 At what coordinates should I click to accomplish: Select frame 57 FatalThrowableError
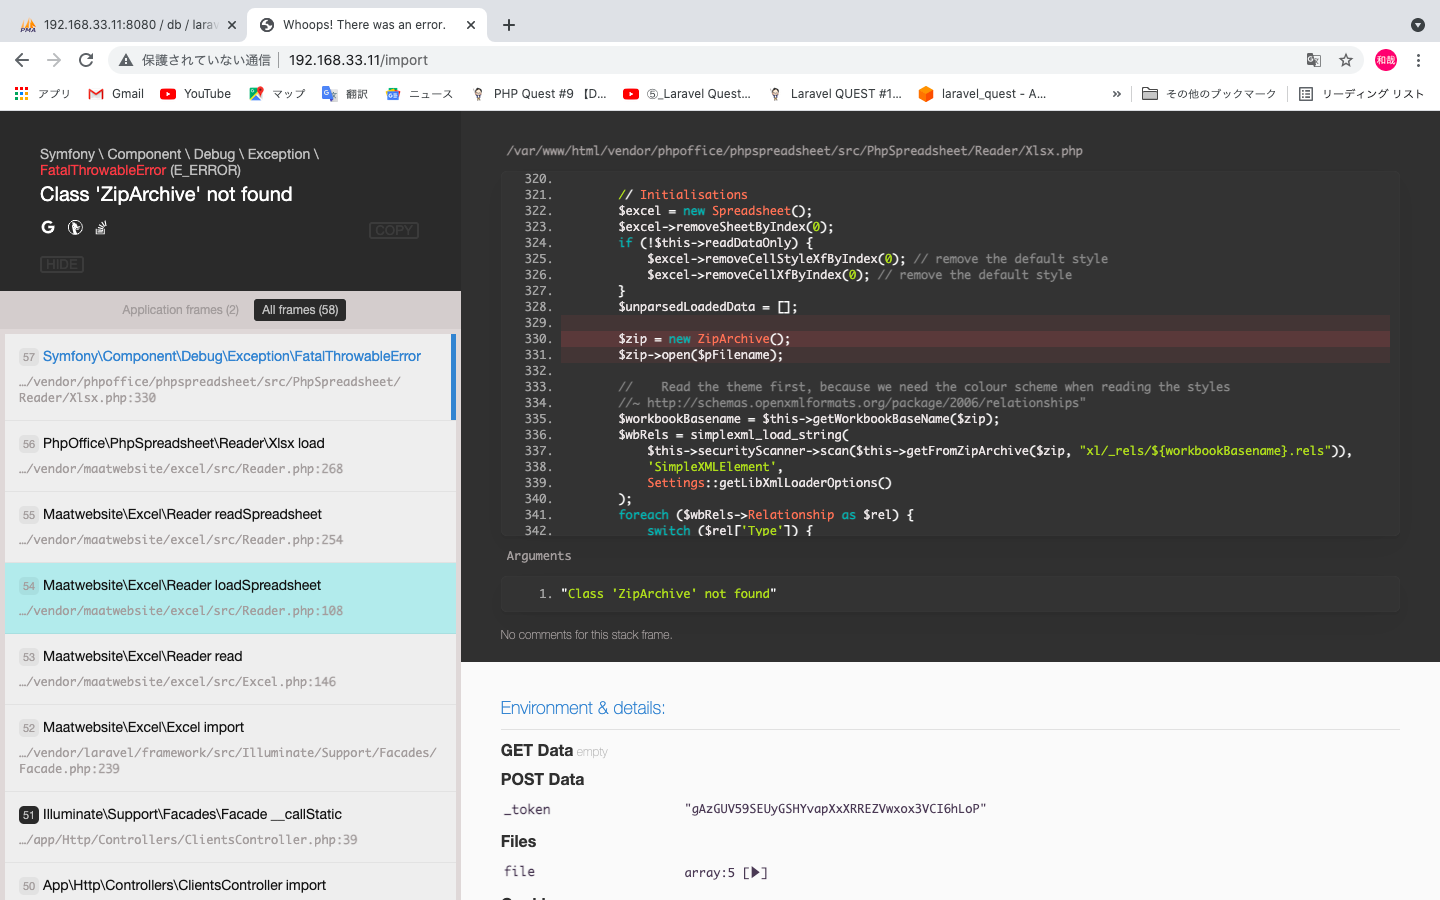(230, 376)
